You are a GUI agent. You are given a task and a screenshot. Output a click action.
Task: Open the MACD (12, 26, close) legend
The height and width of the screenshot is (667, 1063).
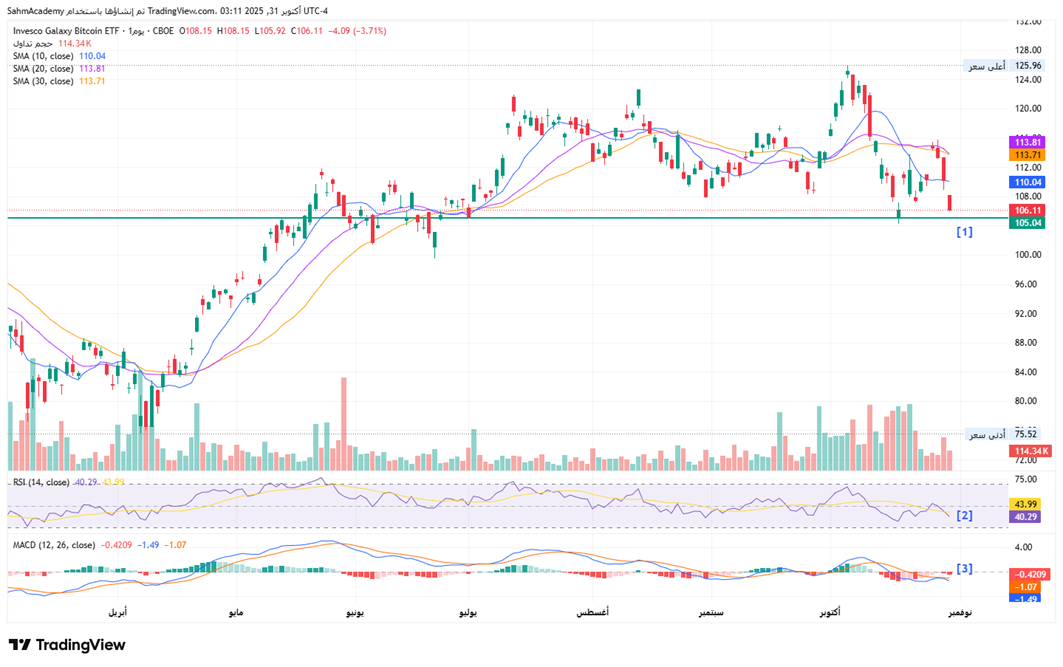(x=54, y=545)
